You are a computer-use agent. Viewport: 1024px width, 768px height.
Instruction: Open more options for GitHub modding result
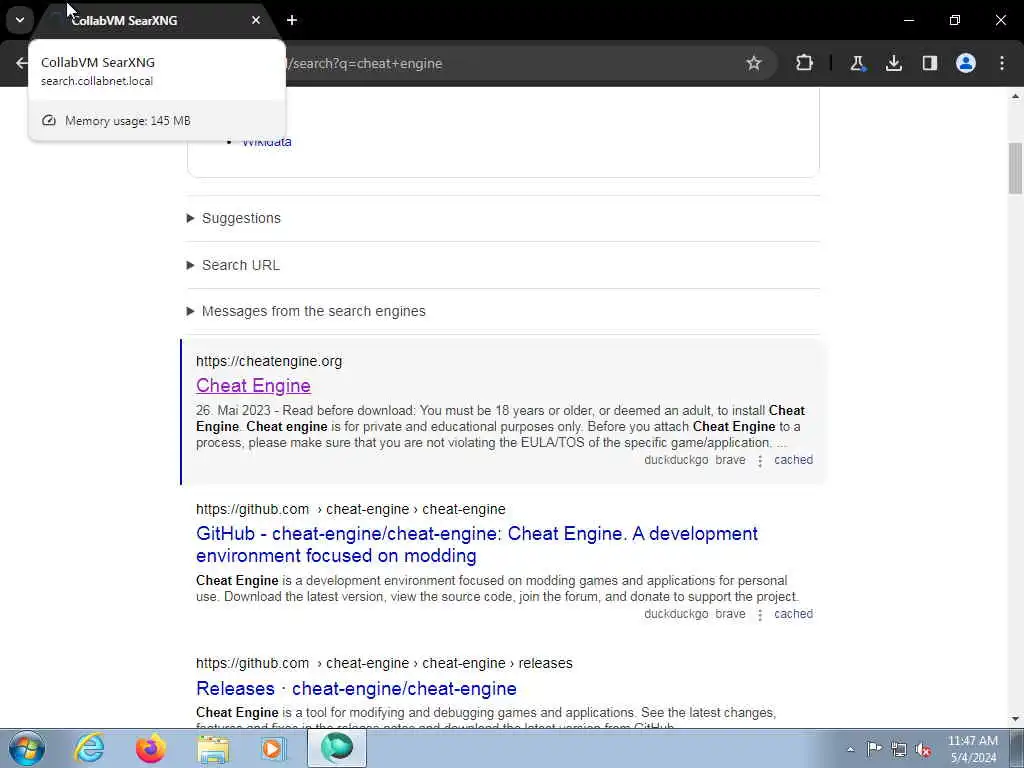pyautogui.click(x=760, y=615)
